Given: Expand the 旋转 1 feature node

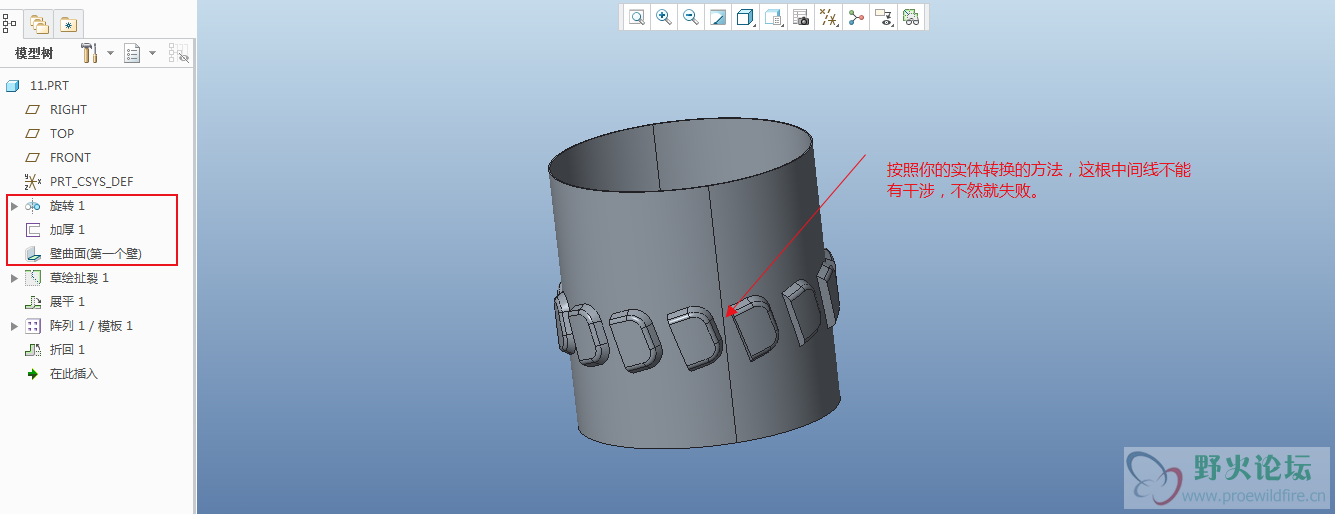Looking at the screenshot, I should click(14, 206).
